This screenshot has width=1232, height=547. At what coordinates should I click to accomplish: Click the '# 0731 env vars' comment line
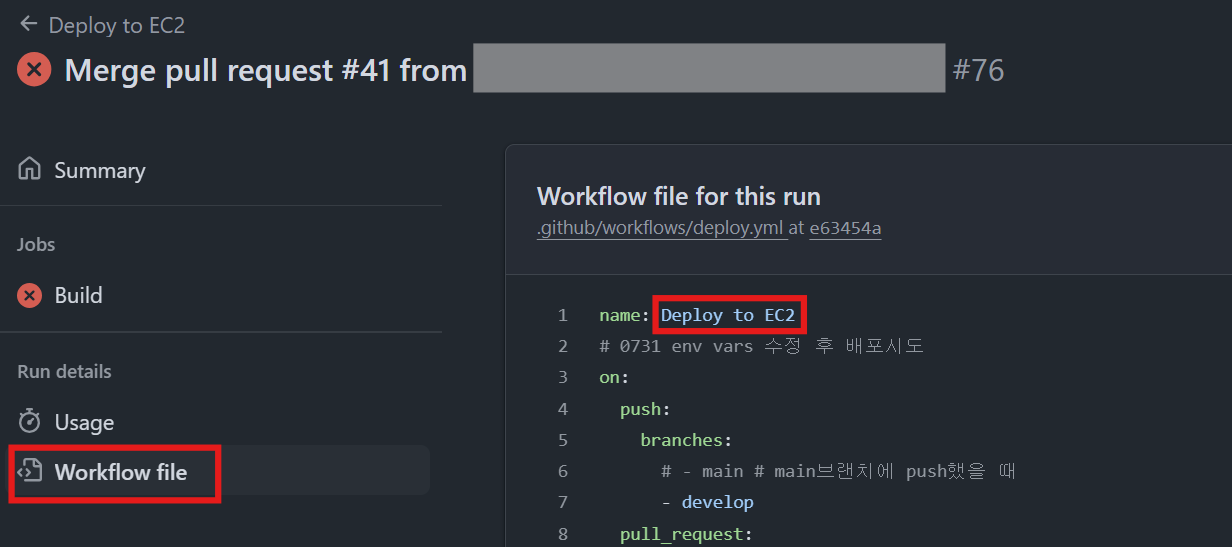click(x=761, y=346)
